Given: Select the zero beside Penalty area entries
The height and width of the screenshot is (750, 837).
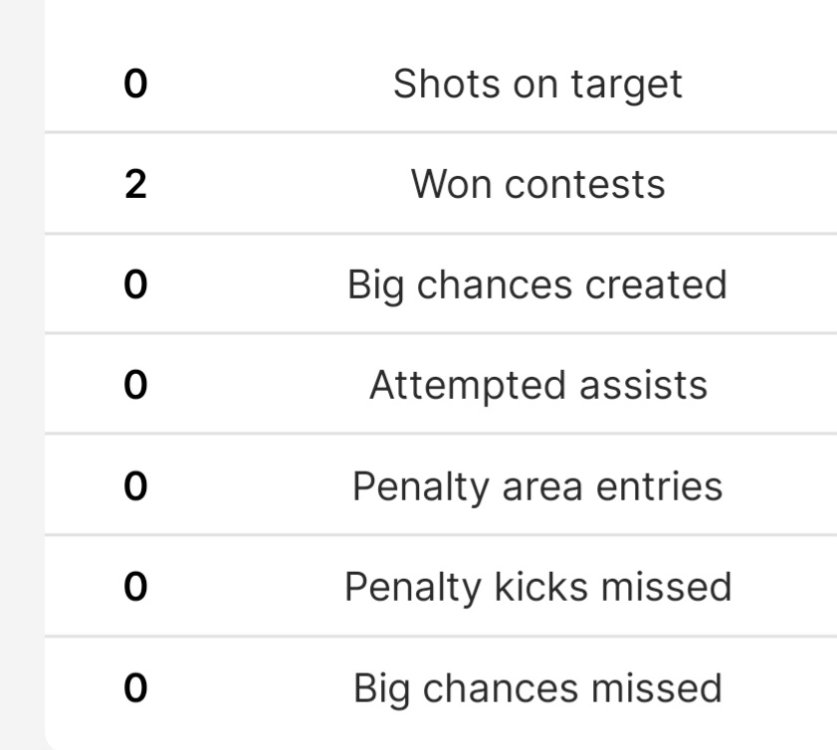Looking at the screenshot, I should tap(135, 486).
